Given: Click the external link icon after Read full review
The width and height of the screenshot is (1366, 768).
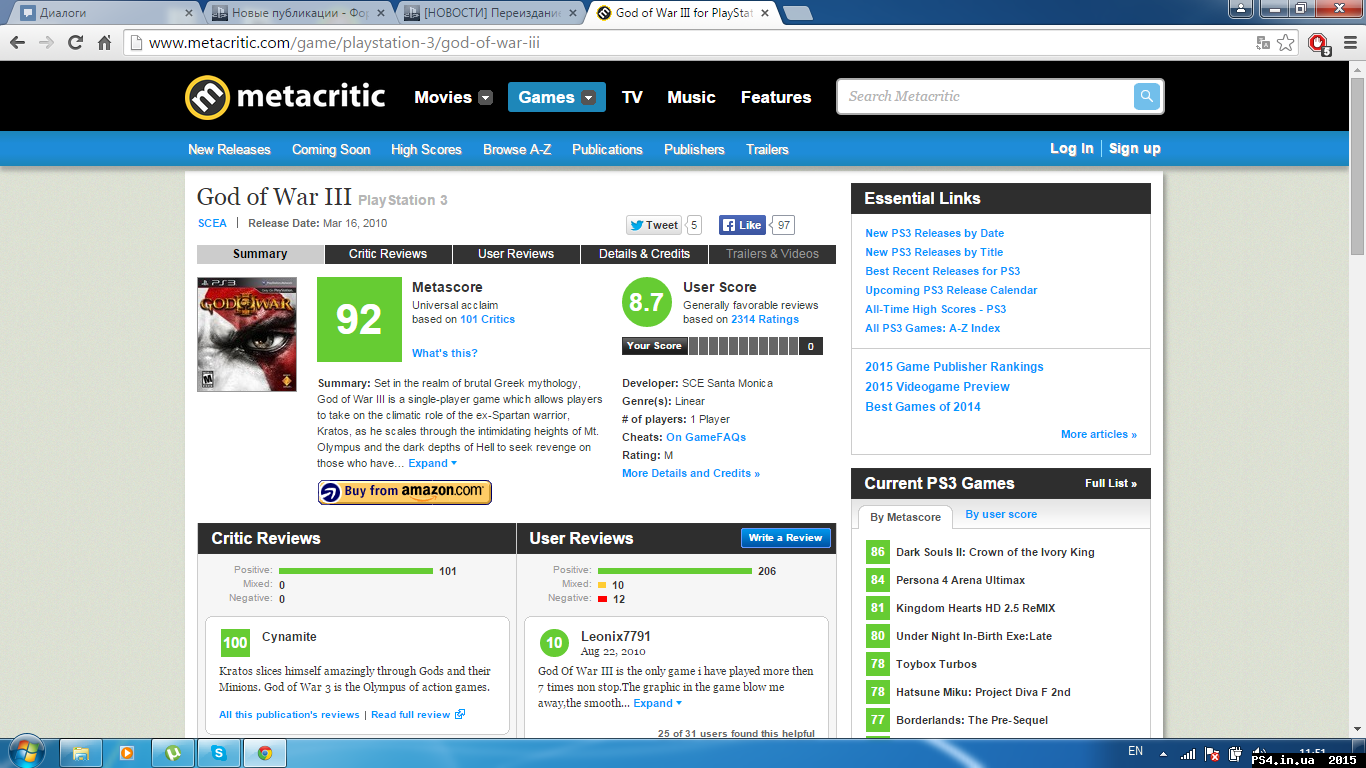Looking at the screenshot, I should coord(460,714).
